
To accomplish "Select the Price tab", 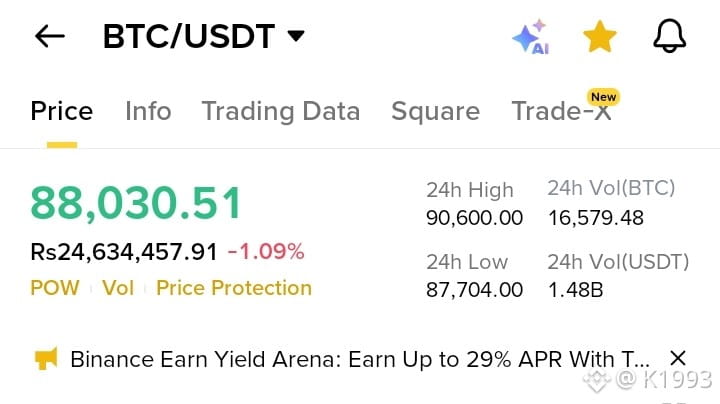I will pyautogui.click(x=62, y=111).
